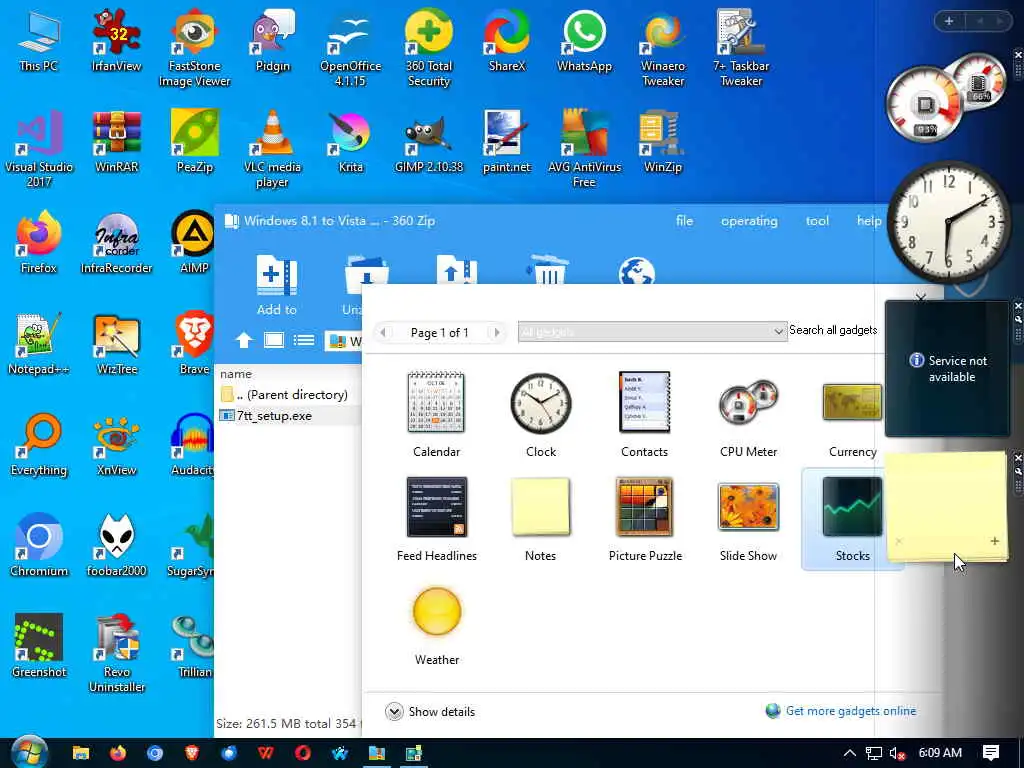
Task: Open the help menu in 360 Zip
Action: coord(869,221)
